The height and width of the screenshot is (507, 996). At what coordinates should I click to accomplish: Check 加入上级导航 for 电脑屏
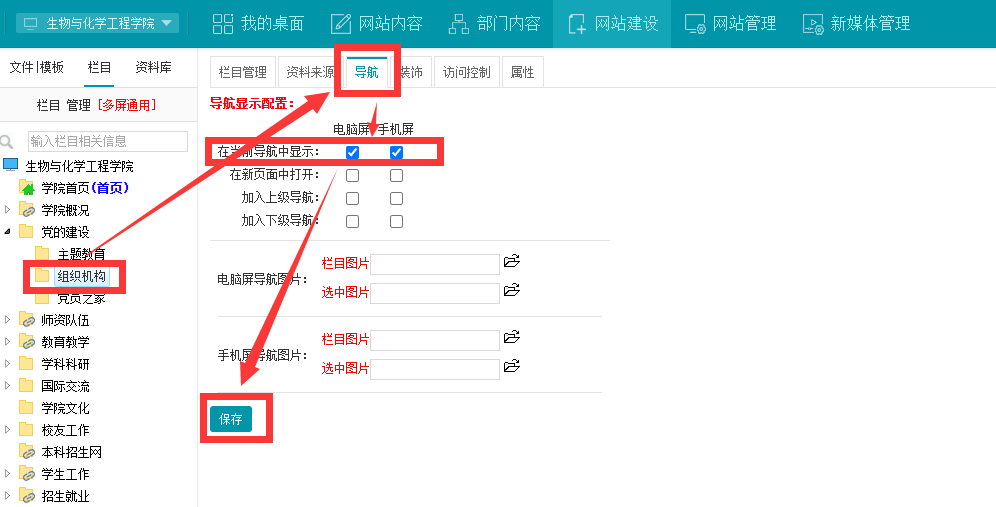pos(352,198)
